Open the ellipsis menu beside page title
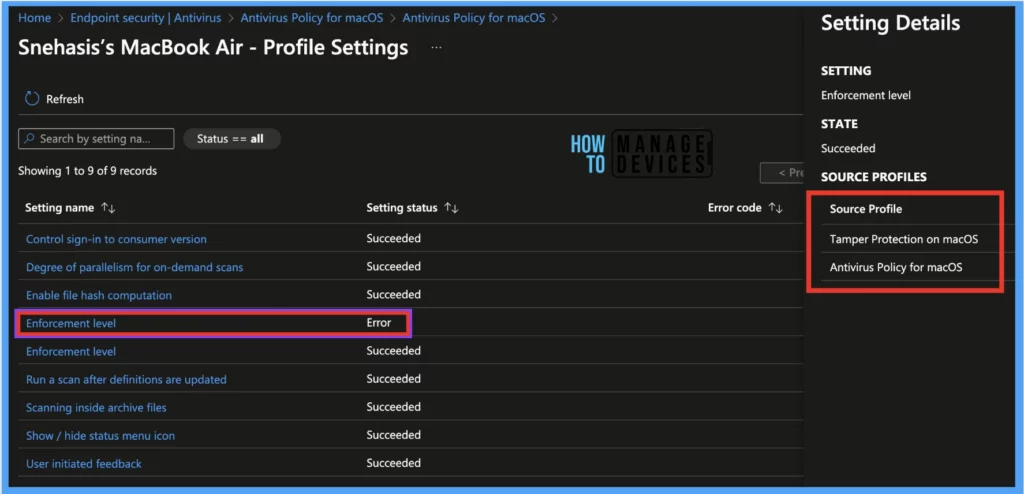The width and height of the screenshot is (1024, 494). [436, 48]
